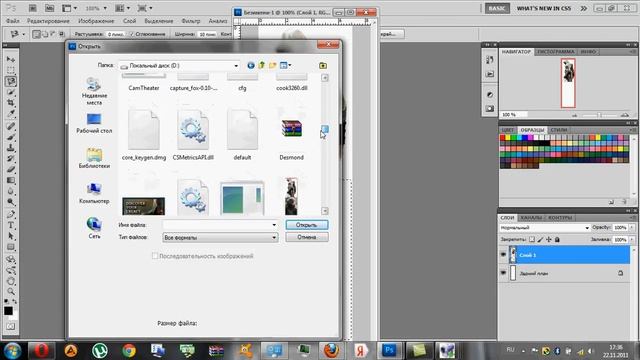
Task: Open the Редактирование menu
Action: tap(48, 21)
